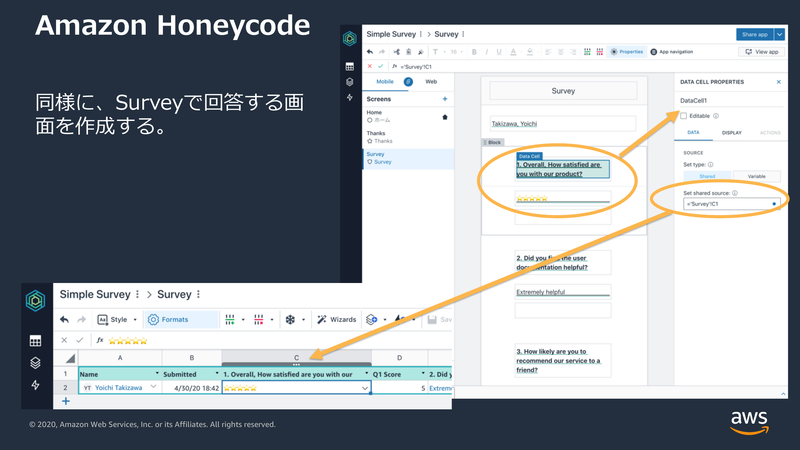Switch to Web tab
Image resolution: width=800 pixels, height=450 pixels.
[x=431, y=82]
